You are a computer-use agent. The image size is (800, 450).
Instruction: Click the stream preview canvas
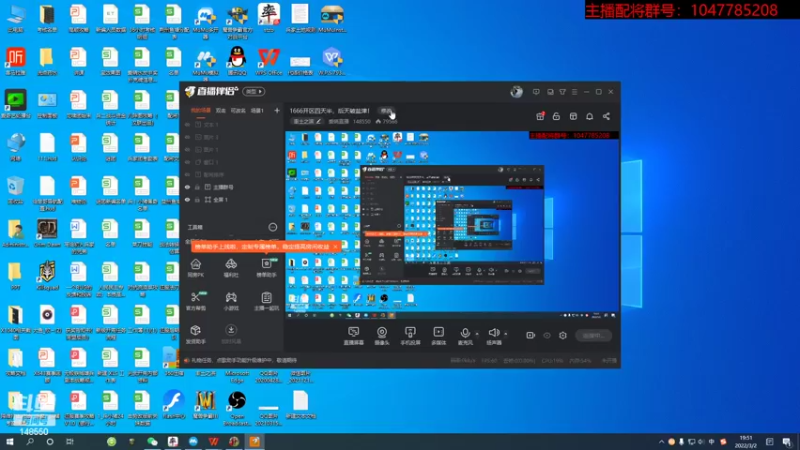pyautogui.click(x=453, y=225)
